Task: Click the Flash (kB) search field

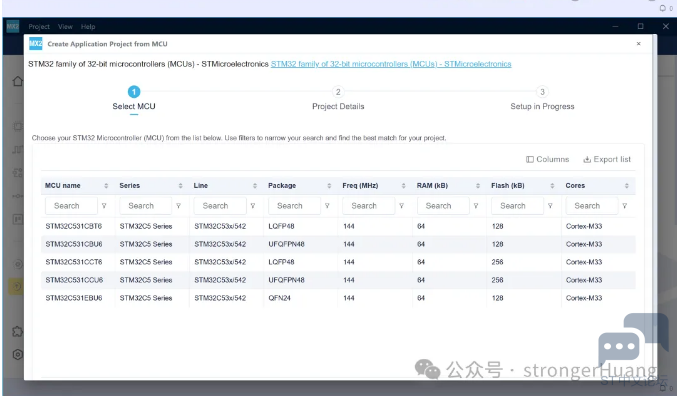Action: tap(518, 206)
